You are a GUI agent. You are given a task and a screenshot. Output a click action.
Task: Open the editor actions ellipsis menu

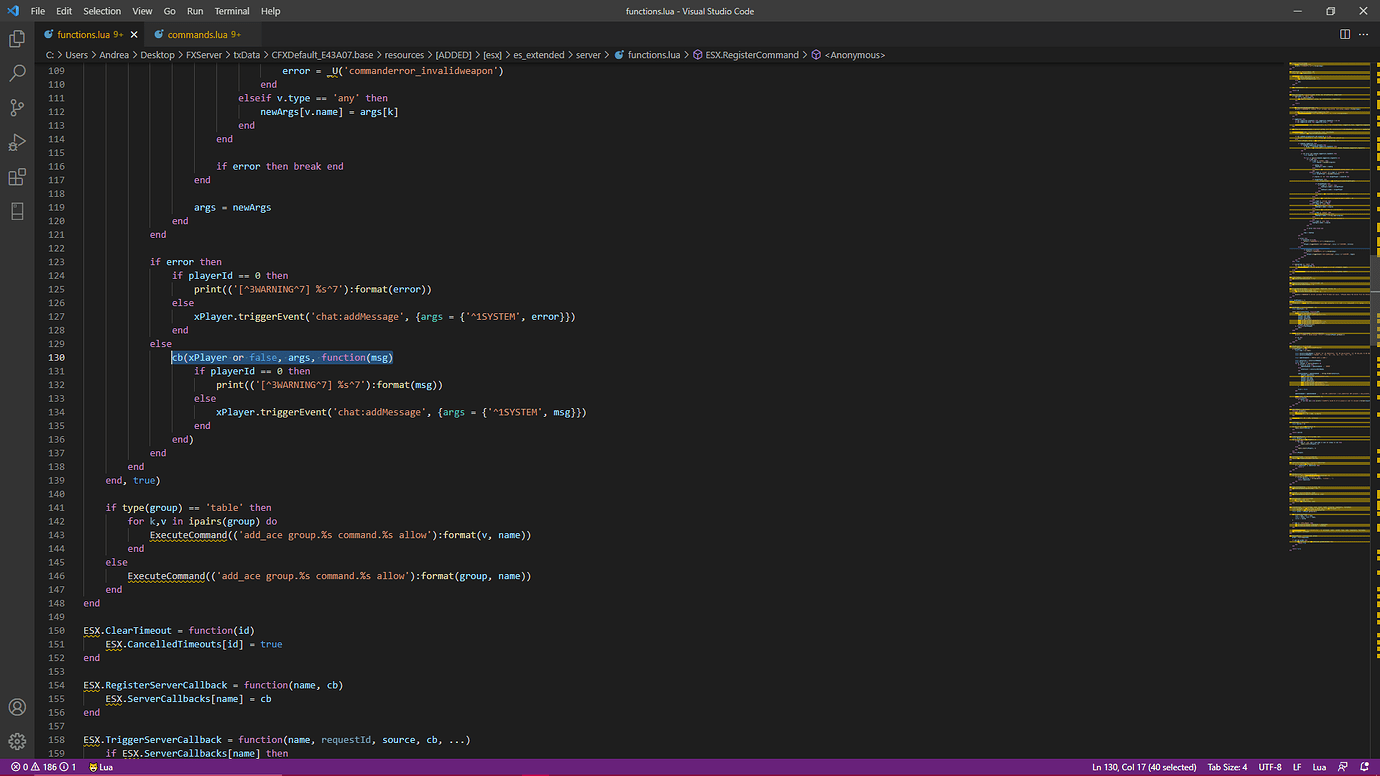pos(1363,33)
